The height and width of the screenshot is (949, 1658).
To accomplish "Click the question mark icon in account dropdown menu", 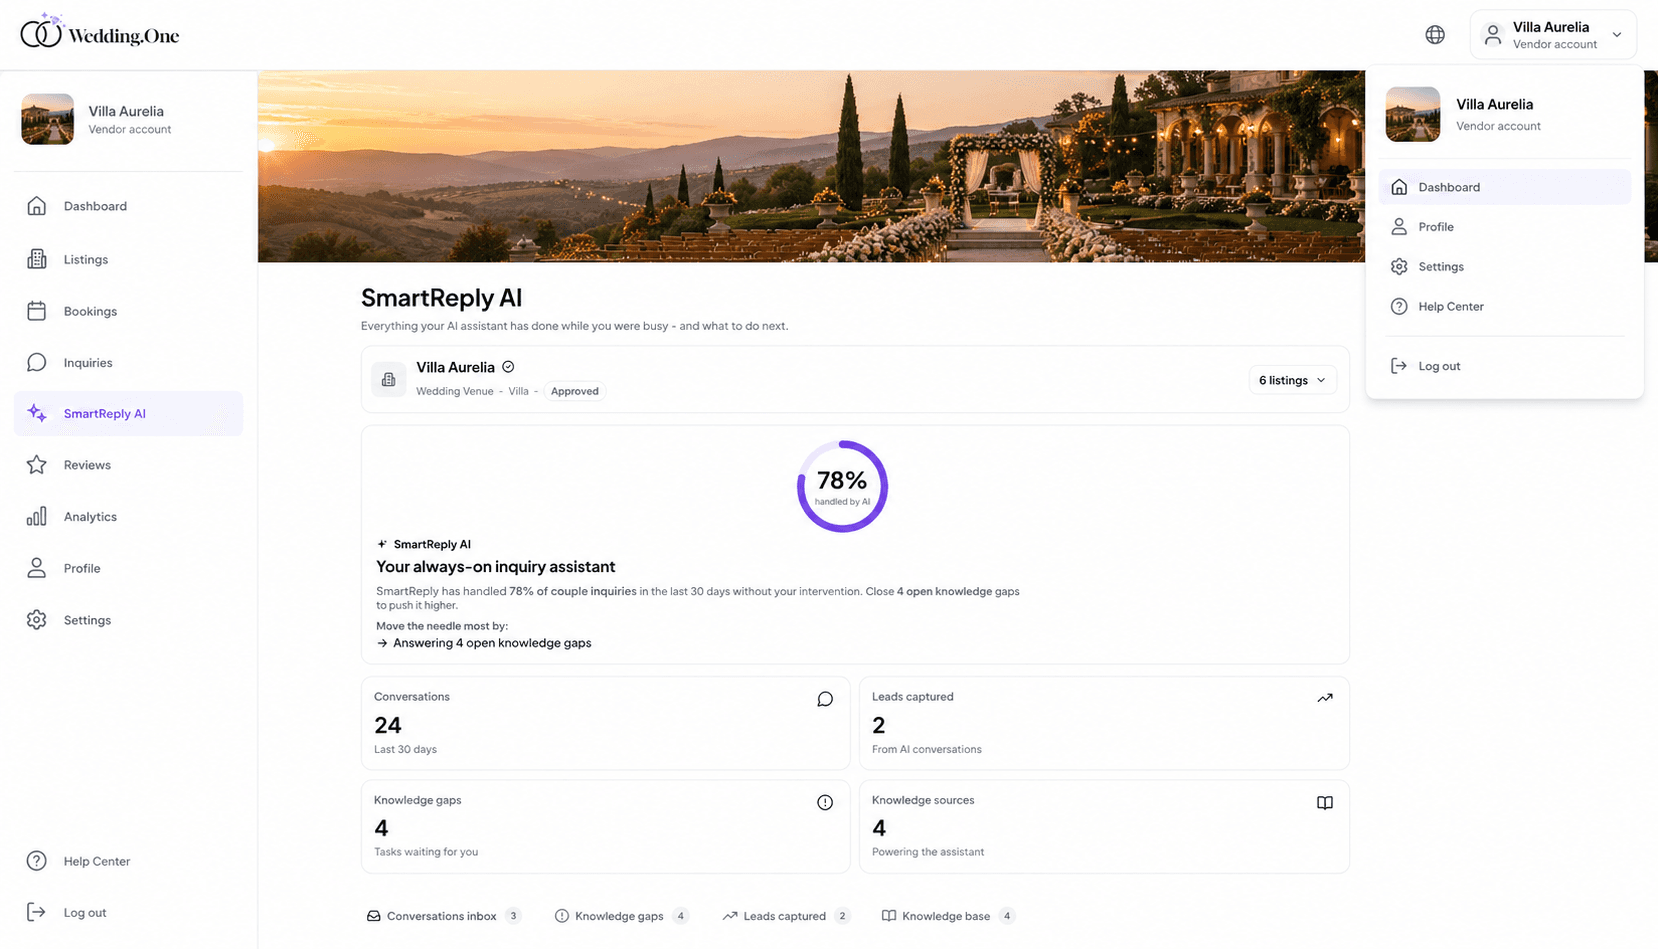I will pos(1400,307).
